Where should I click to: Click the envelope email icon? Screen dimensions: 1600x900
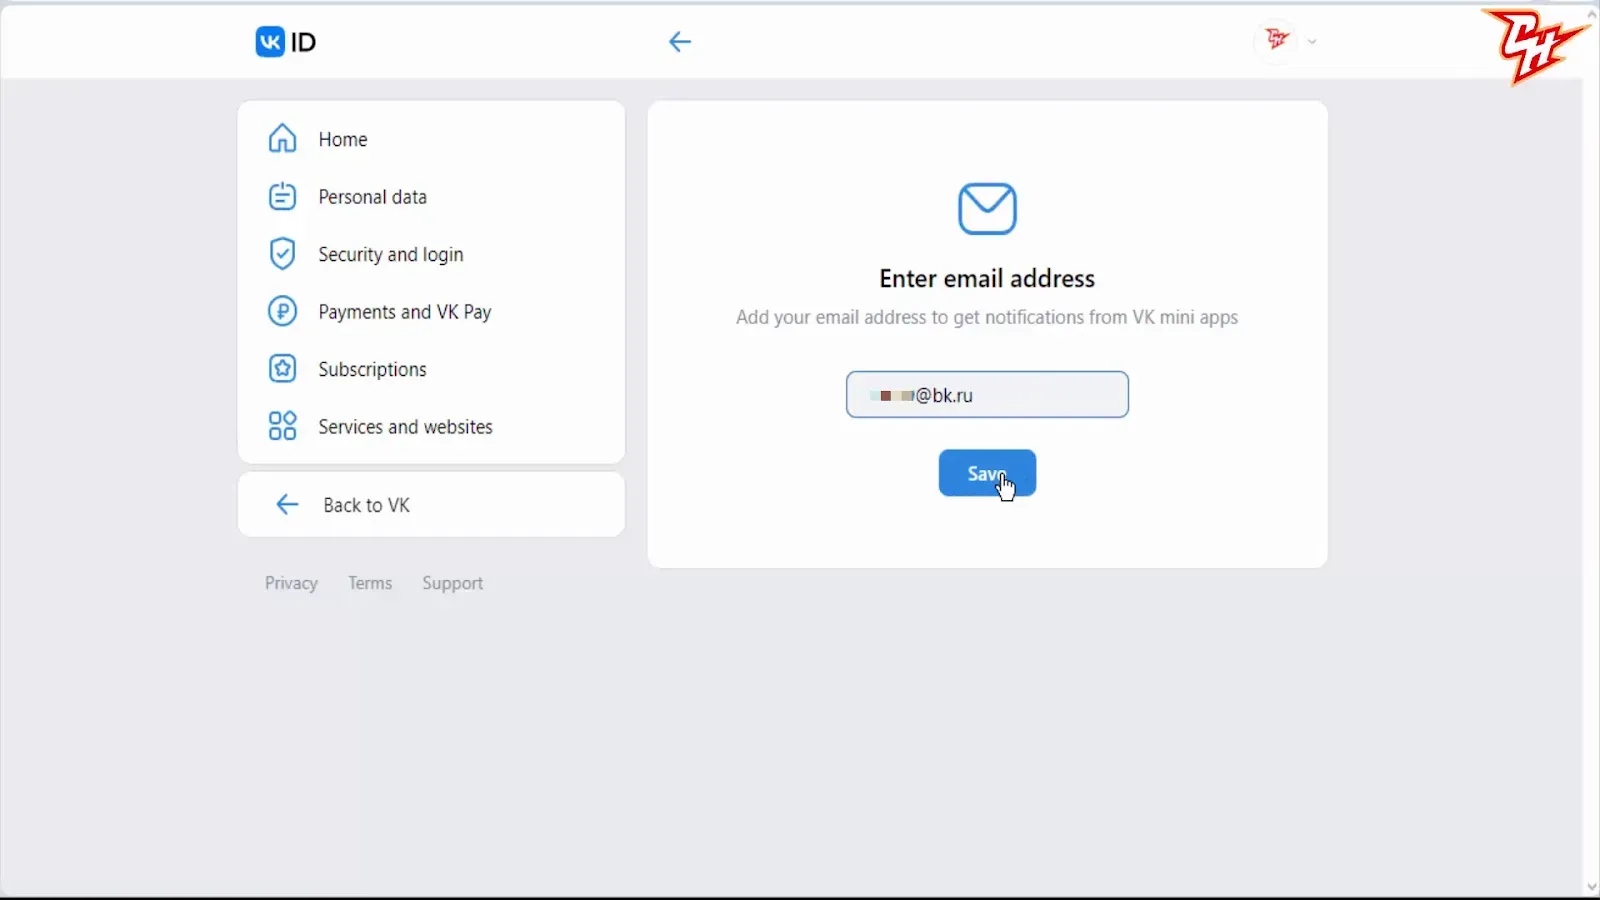(987, 208)
